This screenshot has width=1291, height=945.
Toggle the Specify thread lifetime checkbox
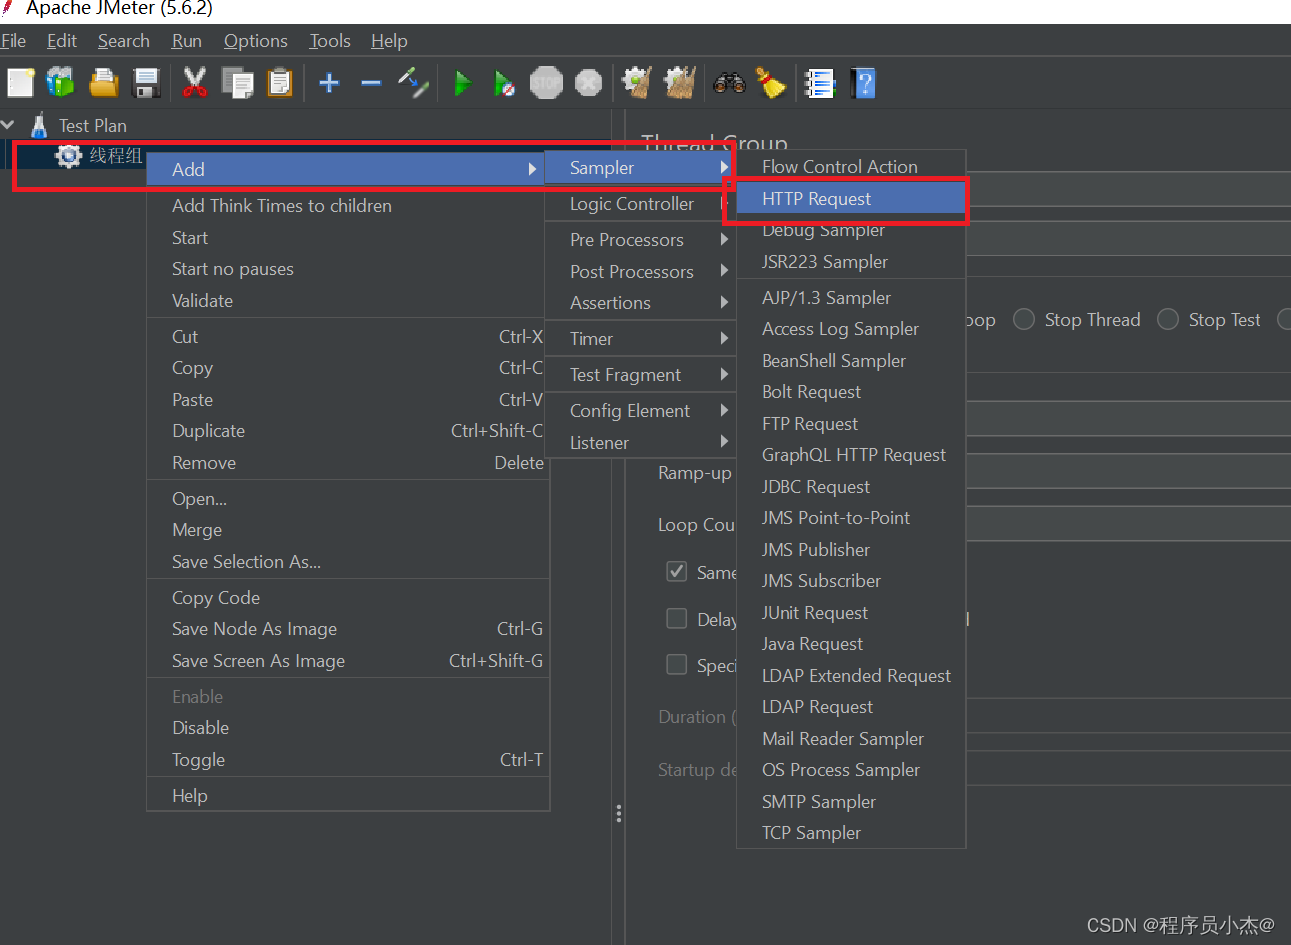[x=677, y=665]
